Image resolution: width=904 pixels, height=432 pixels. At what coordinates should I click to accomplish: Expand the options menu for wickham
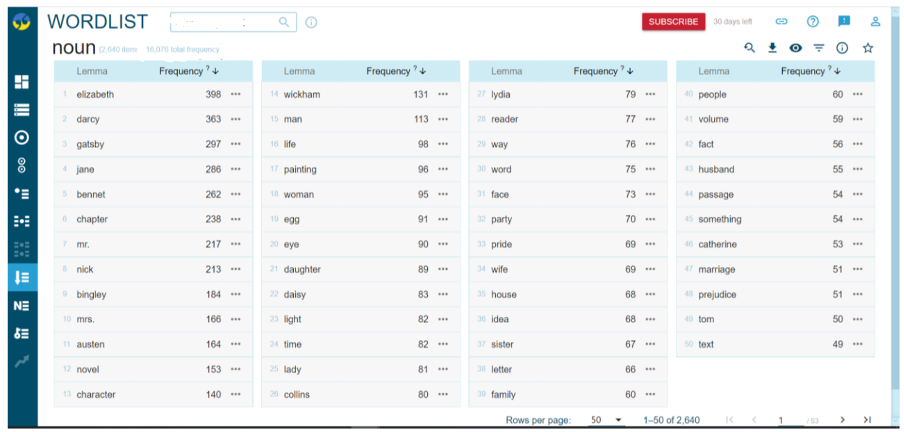click(x=443, y=94)
